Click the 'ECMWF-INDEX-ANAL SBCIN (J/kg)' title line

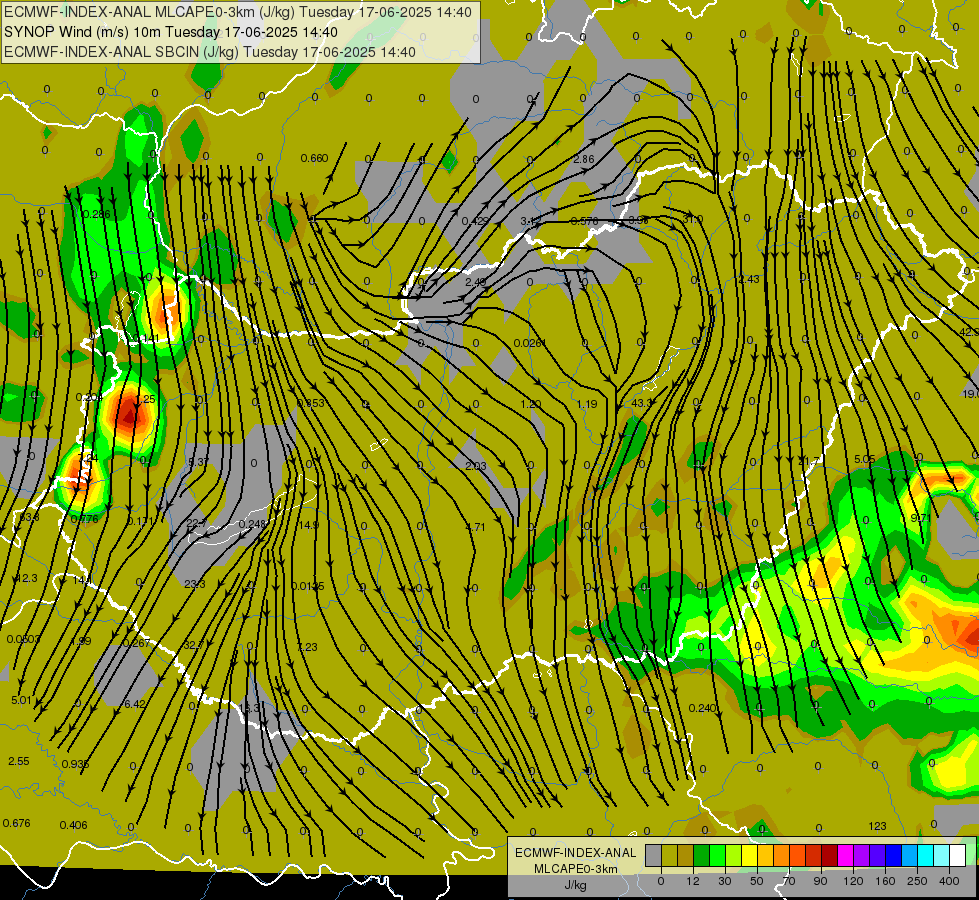click(122, 52)
